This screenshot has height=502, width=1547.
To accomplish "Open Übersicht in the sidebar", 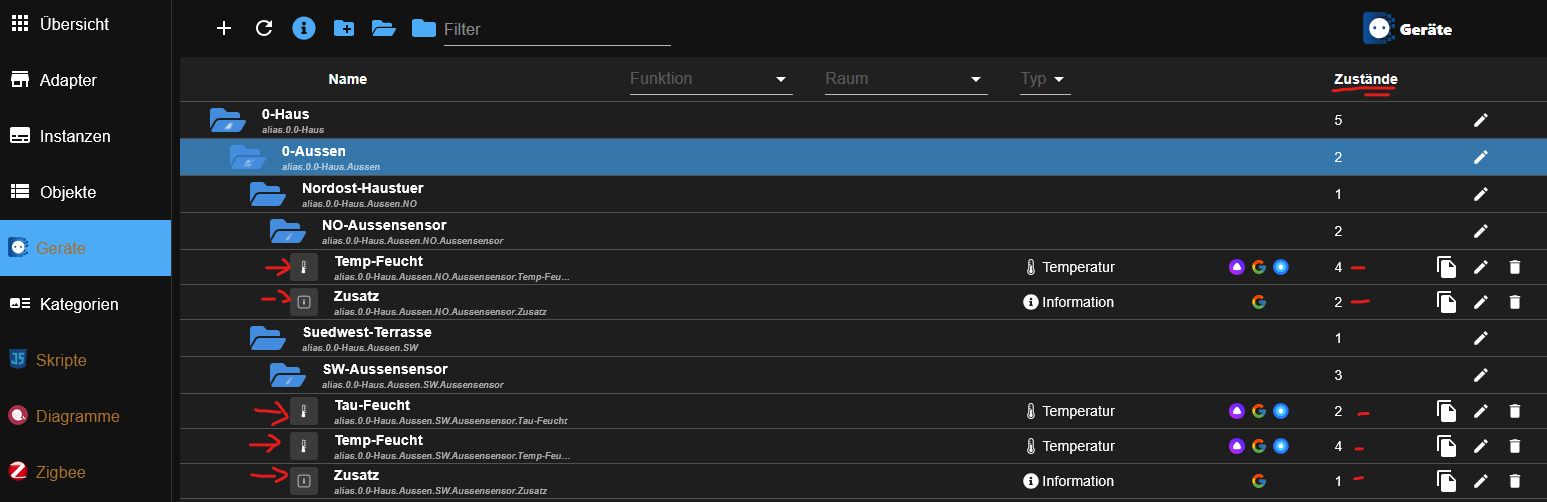I will point(85,24).
